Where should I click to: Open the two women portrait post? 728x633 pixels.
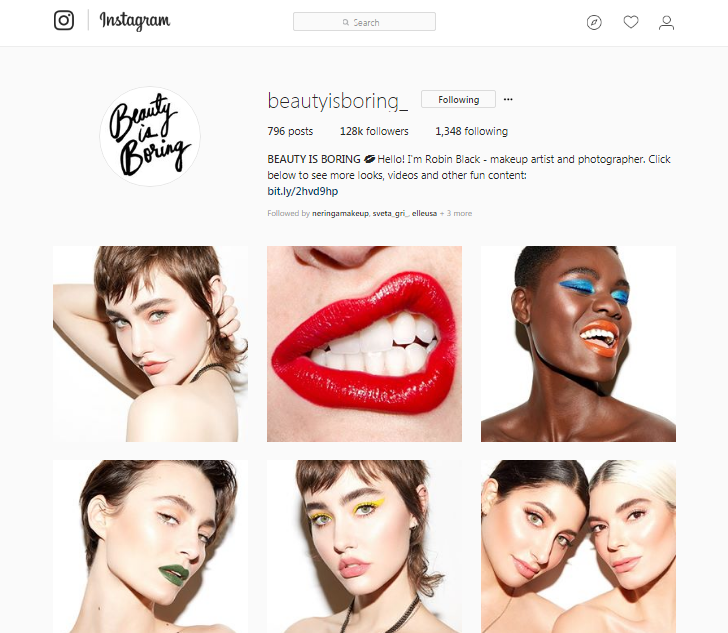(x=578, y=547)
